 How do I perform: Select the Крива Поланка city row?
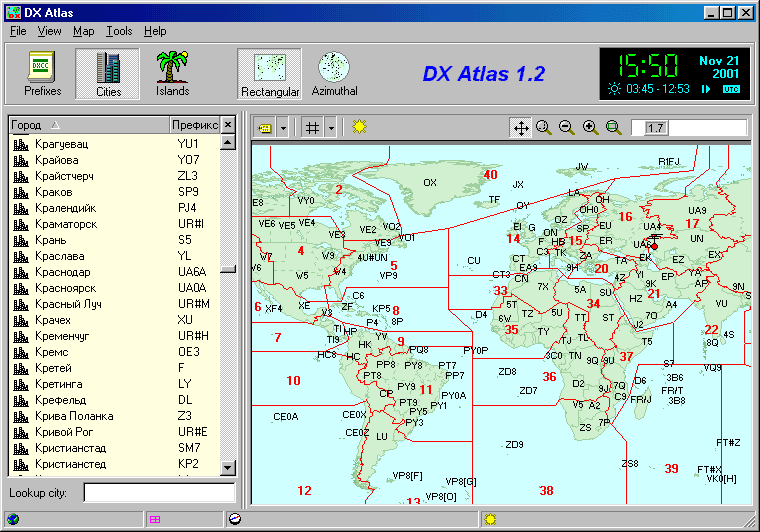(x=114, y=416)
